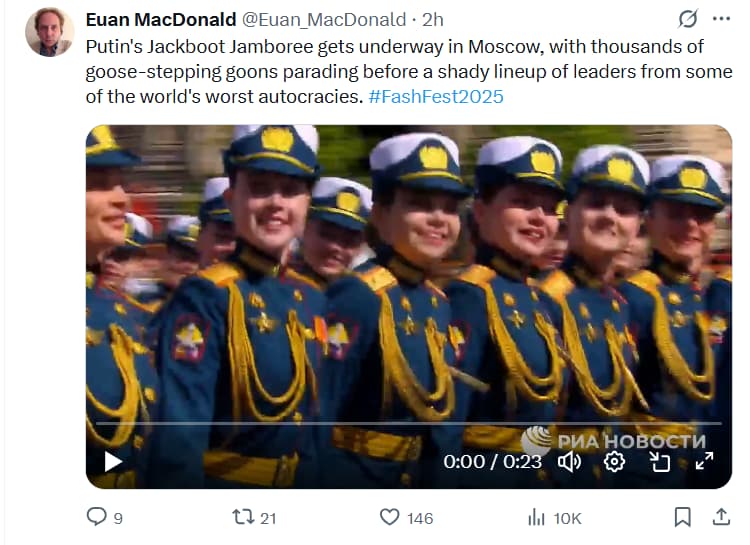
Task: Switch video to picture-in-picture mode
Action: [x=660, y=462]
